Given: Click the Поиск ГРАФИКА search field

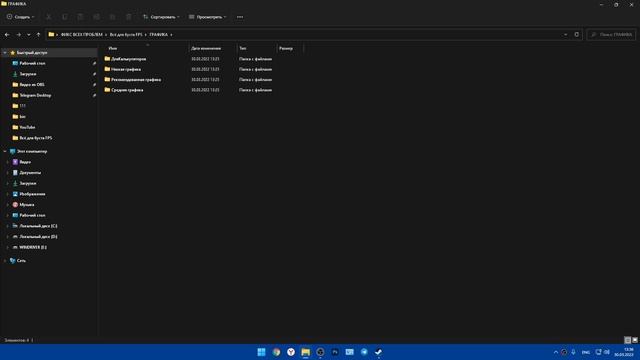Looking at the screenshot, I should [x=611, y=35].
